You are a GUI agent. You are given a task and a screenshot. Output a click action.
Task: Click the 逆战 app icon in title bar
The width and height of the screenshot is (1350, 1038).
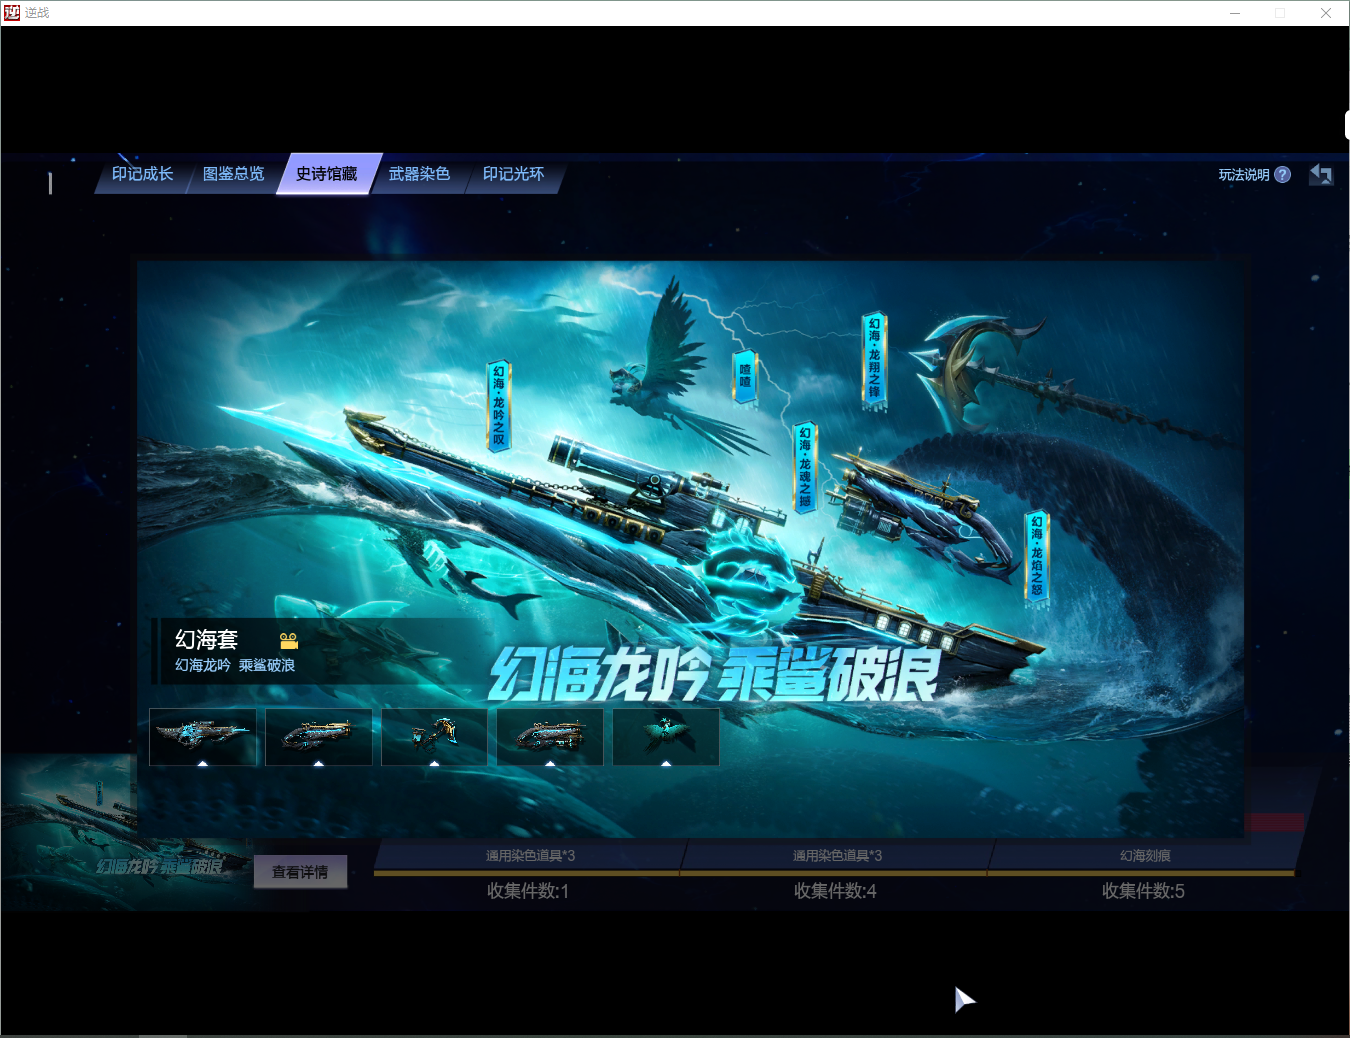point(12,12)
